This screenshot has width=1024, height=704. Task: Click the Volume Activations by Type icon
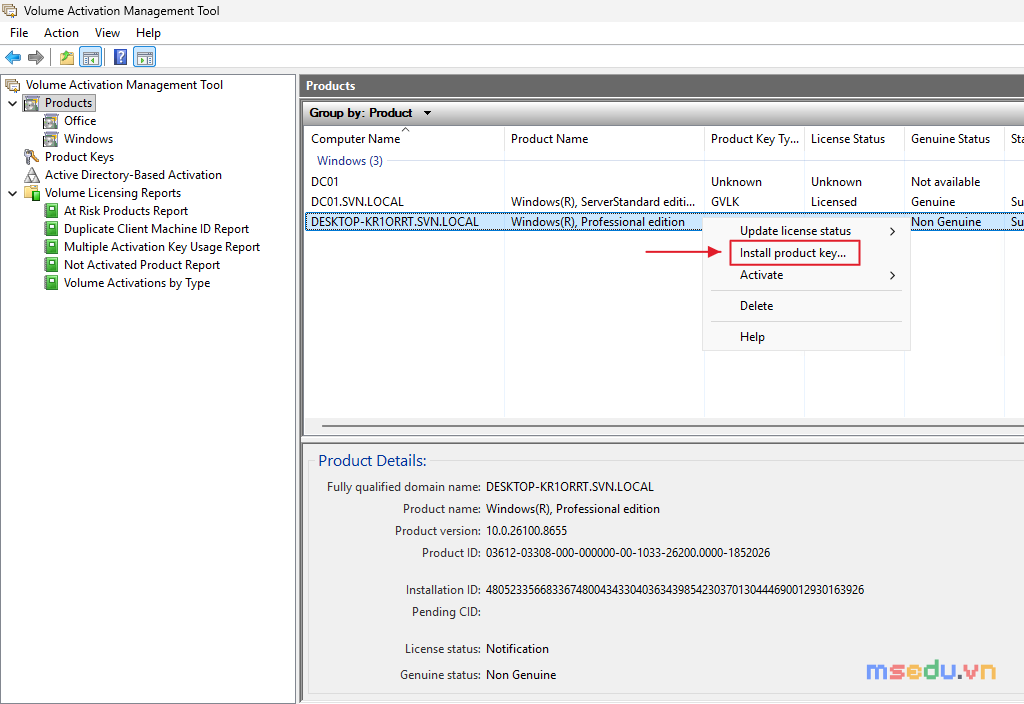(51, 283)
